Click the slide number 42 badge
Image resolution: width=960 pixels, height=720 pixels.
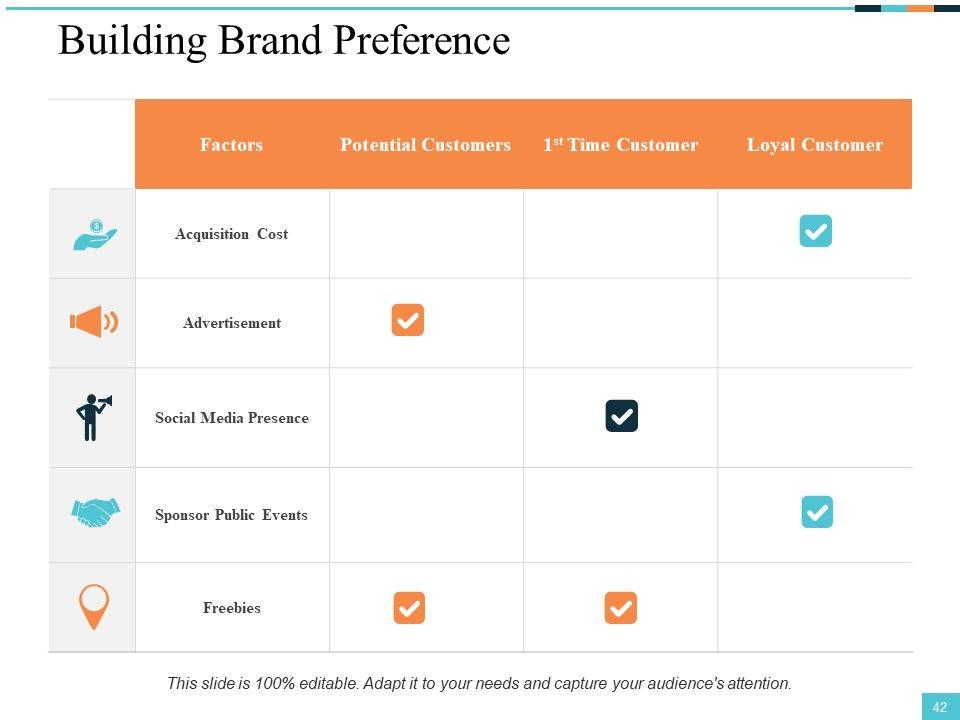coord(939,706)
